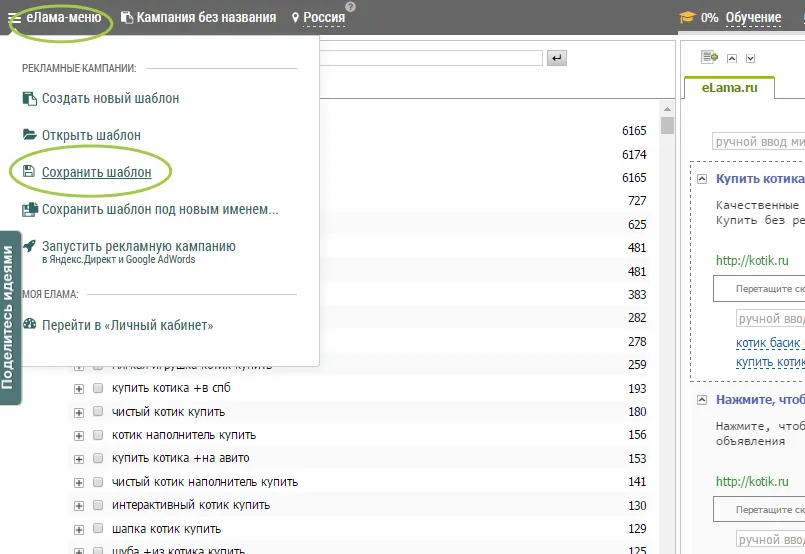The height and width of the screenshot is (554, 805).
Task: Expand the котик наполнитель купить row
Action: click(x=79, y=435)
